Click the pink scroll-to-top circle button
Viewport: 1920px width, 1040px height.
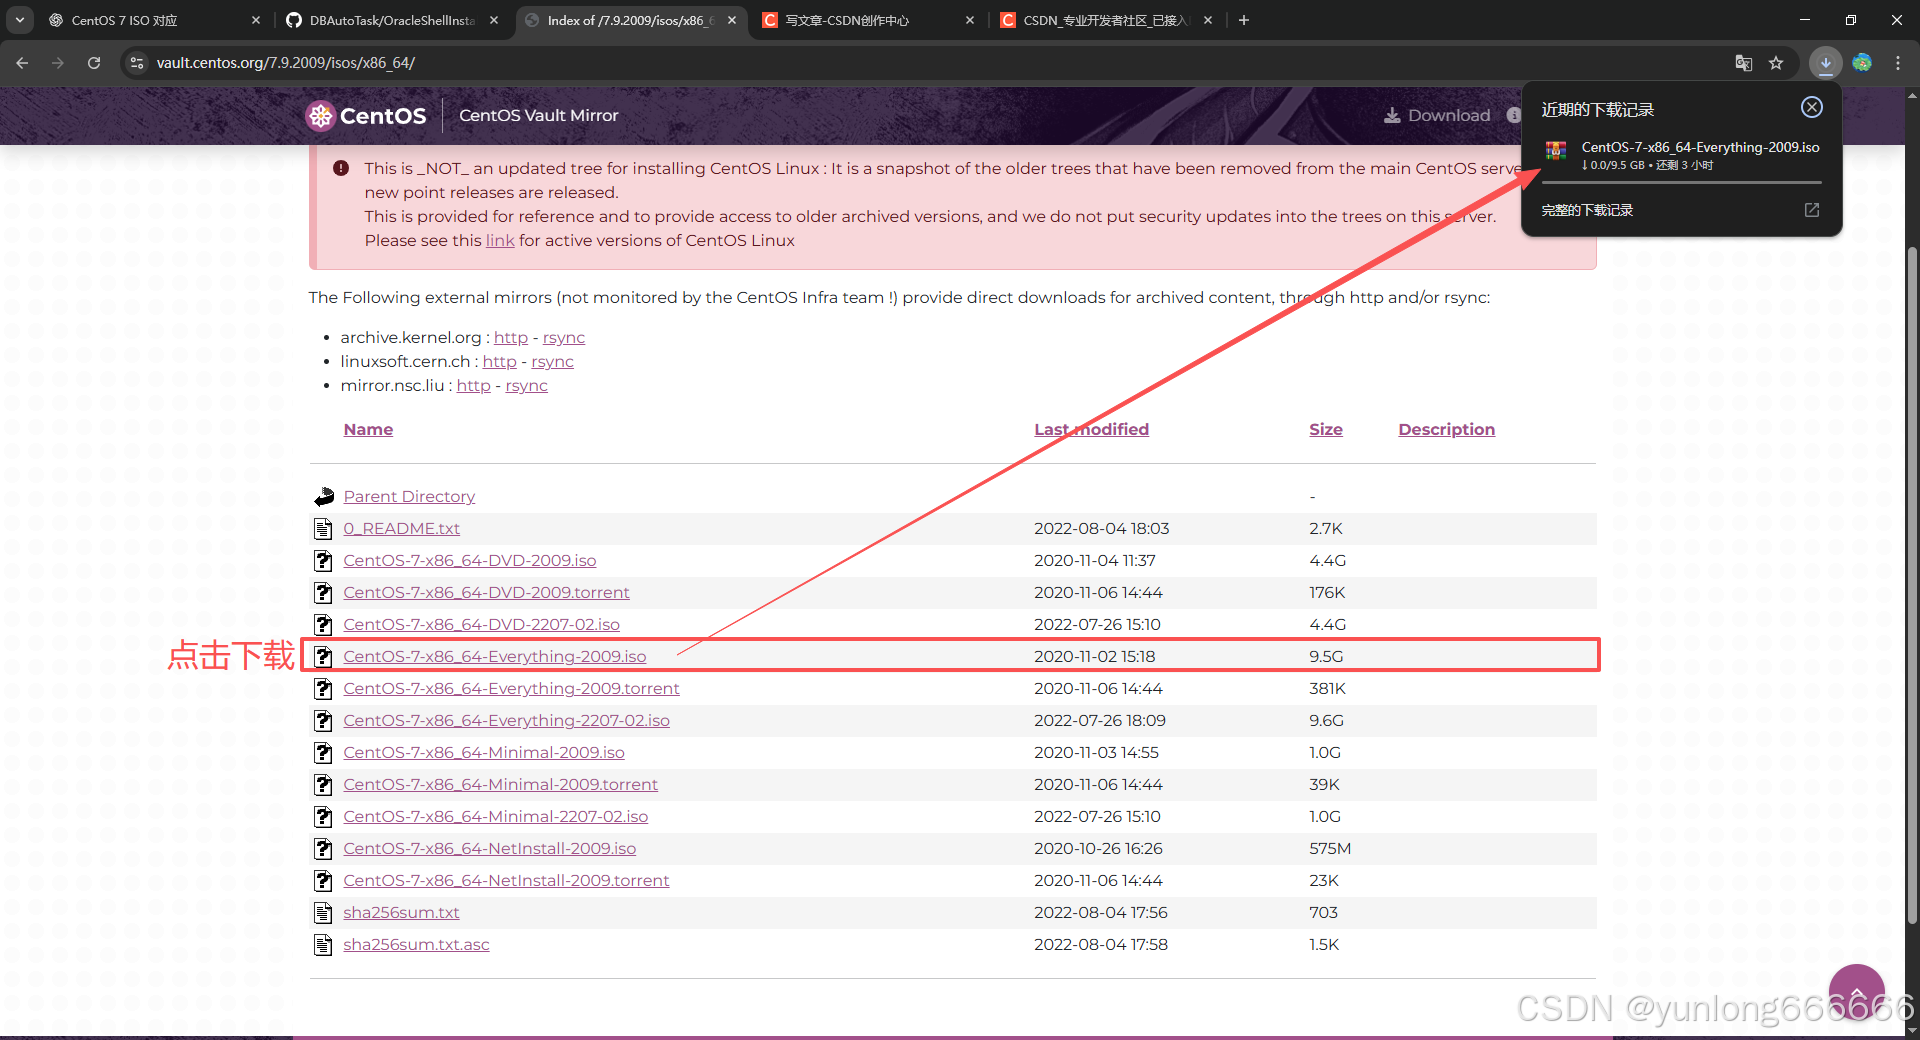click(1856, 991)
